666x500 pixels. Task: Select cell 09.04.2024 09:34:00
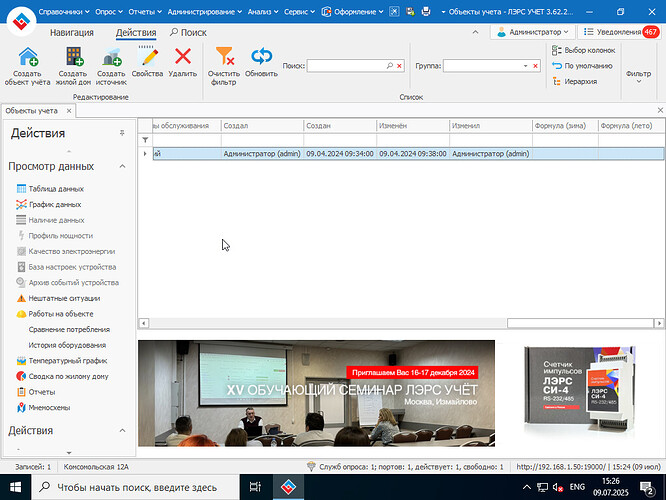pyautogui.click(x=340, y=154)
